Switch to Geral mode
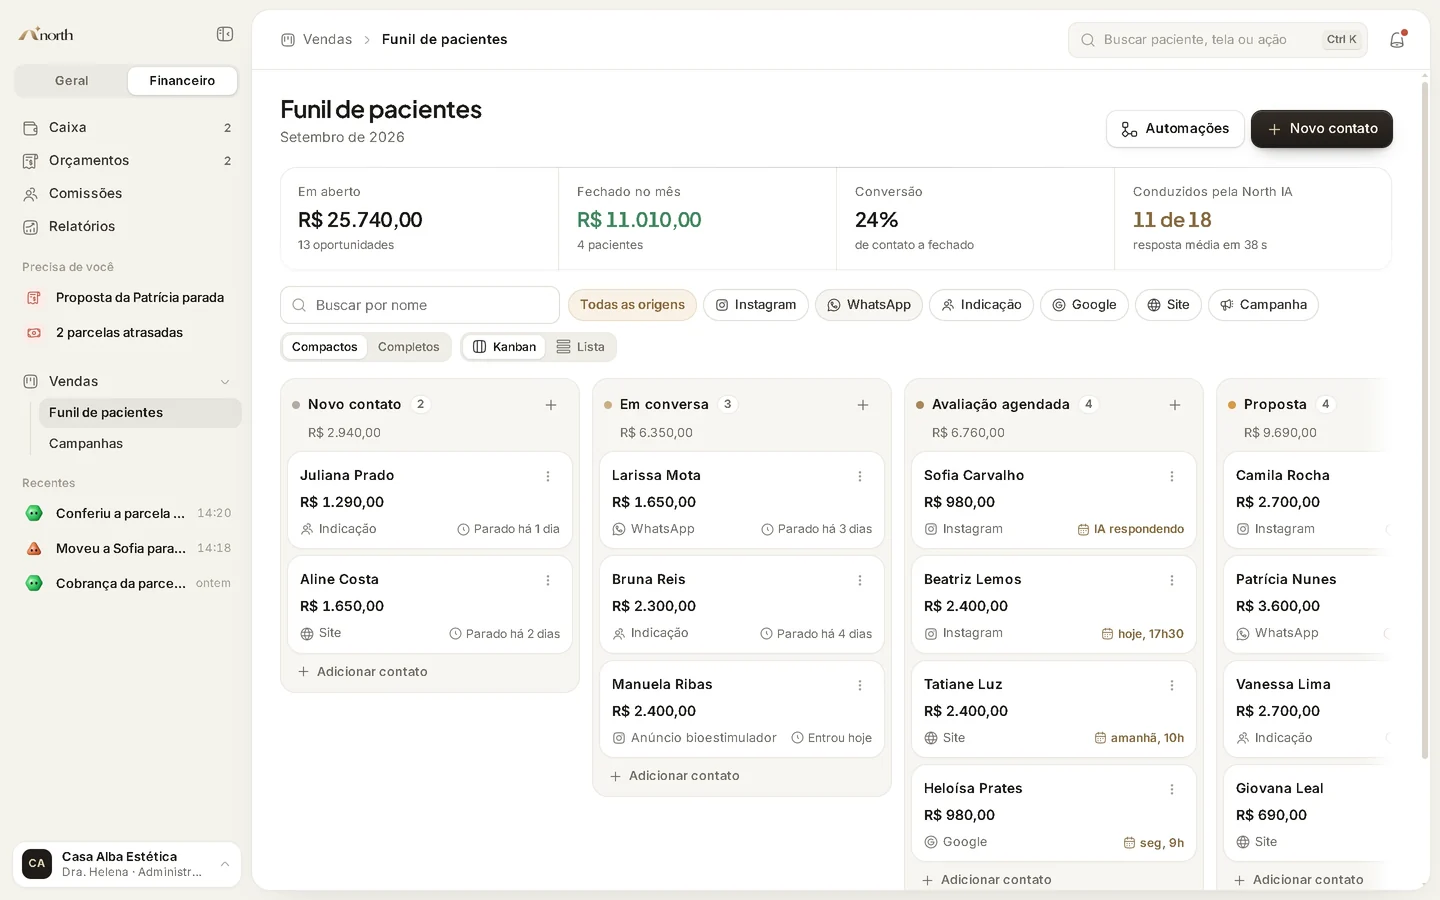 (72, 81)
